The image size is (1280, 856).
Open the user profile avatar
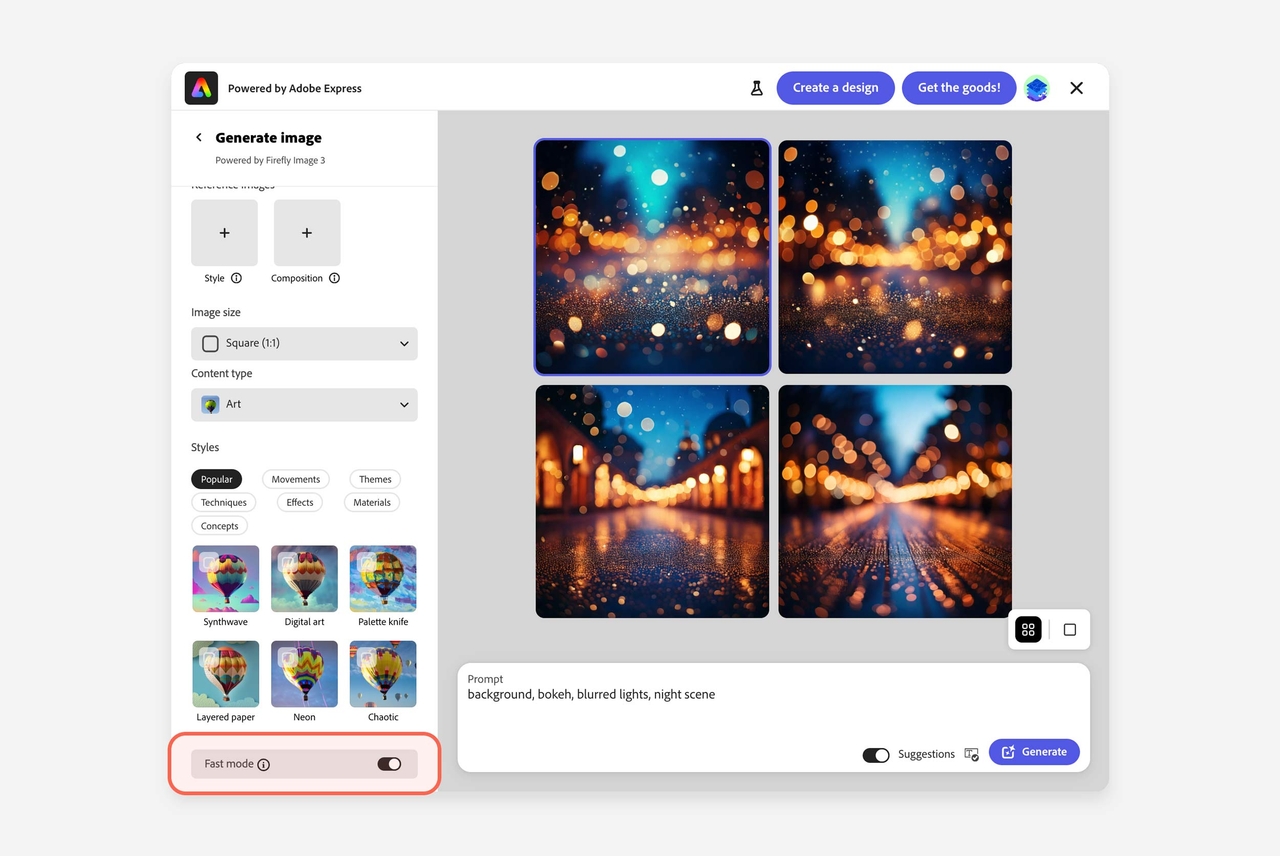pos(1037,88)
